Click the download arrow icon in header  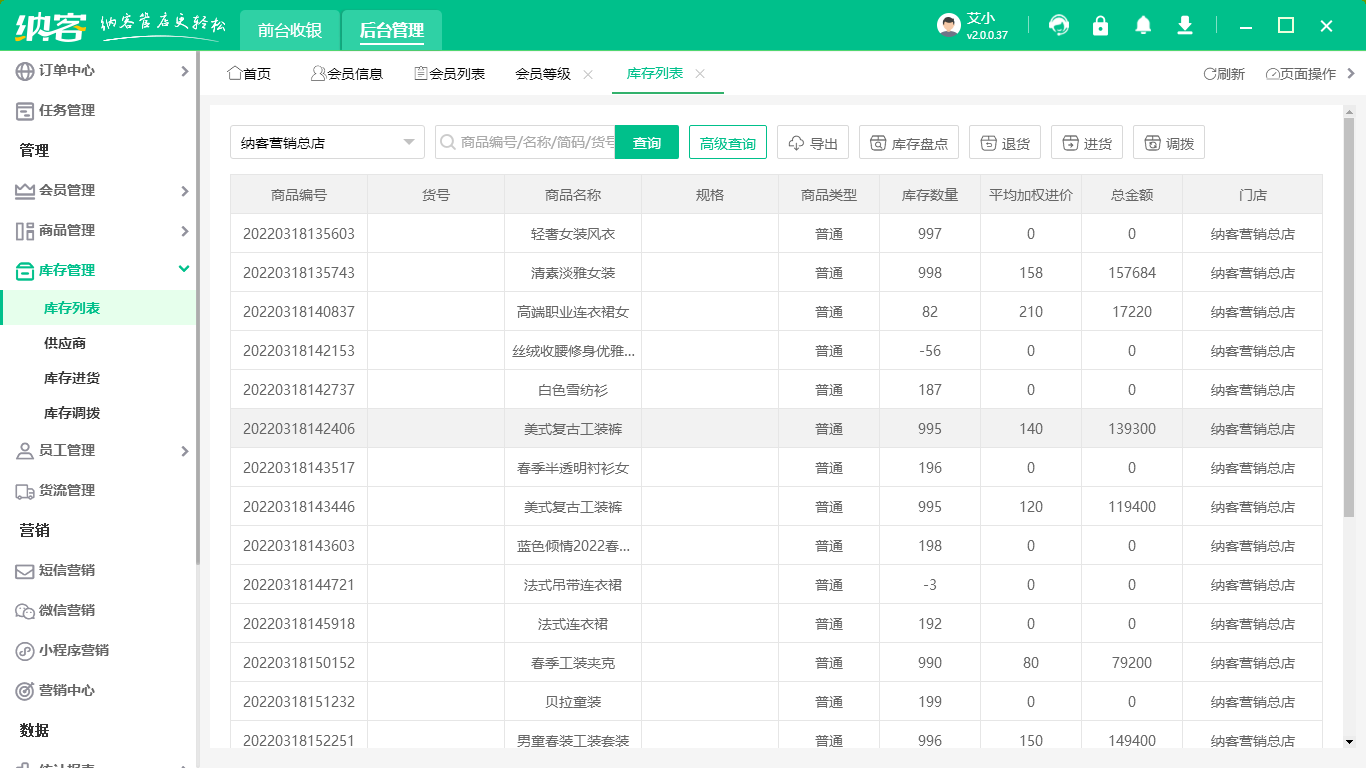coord(1185,25)
